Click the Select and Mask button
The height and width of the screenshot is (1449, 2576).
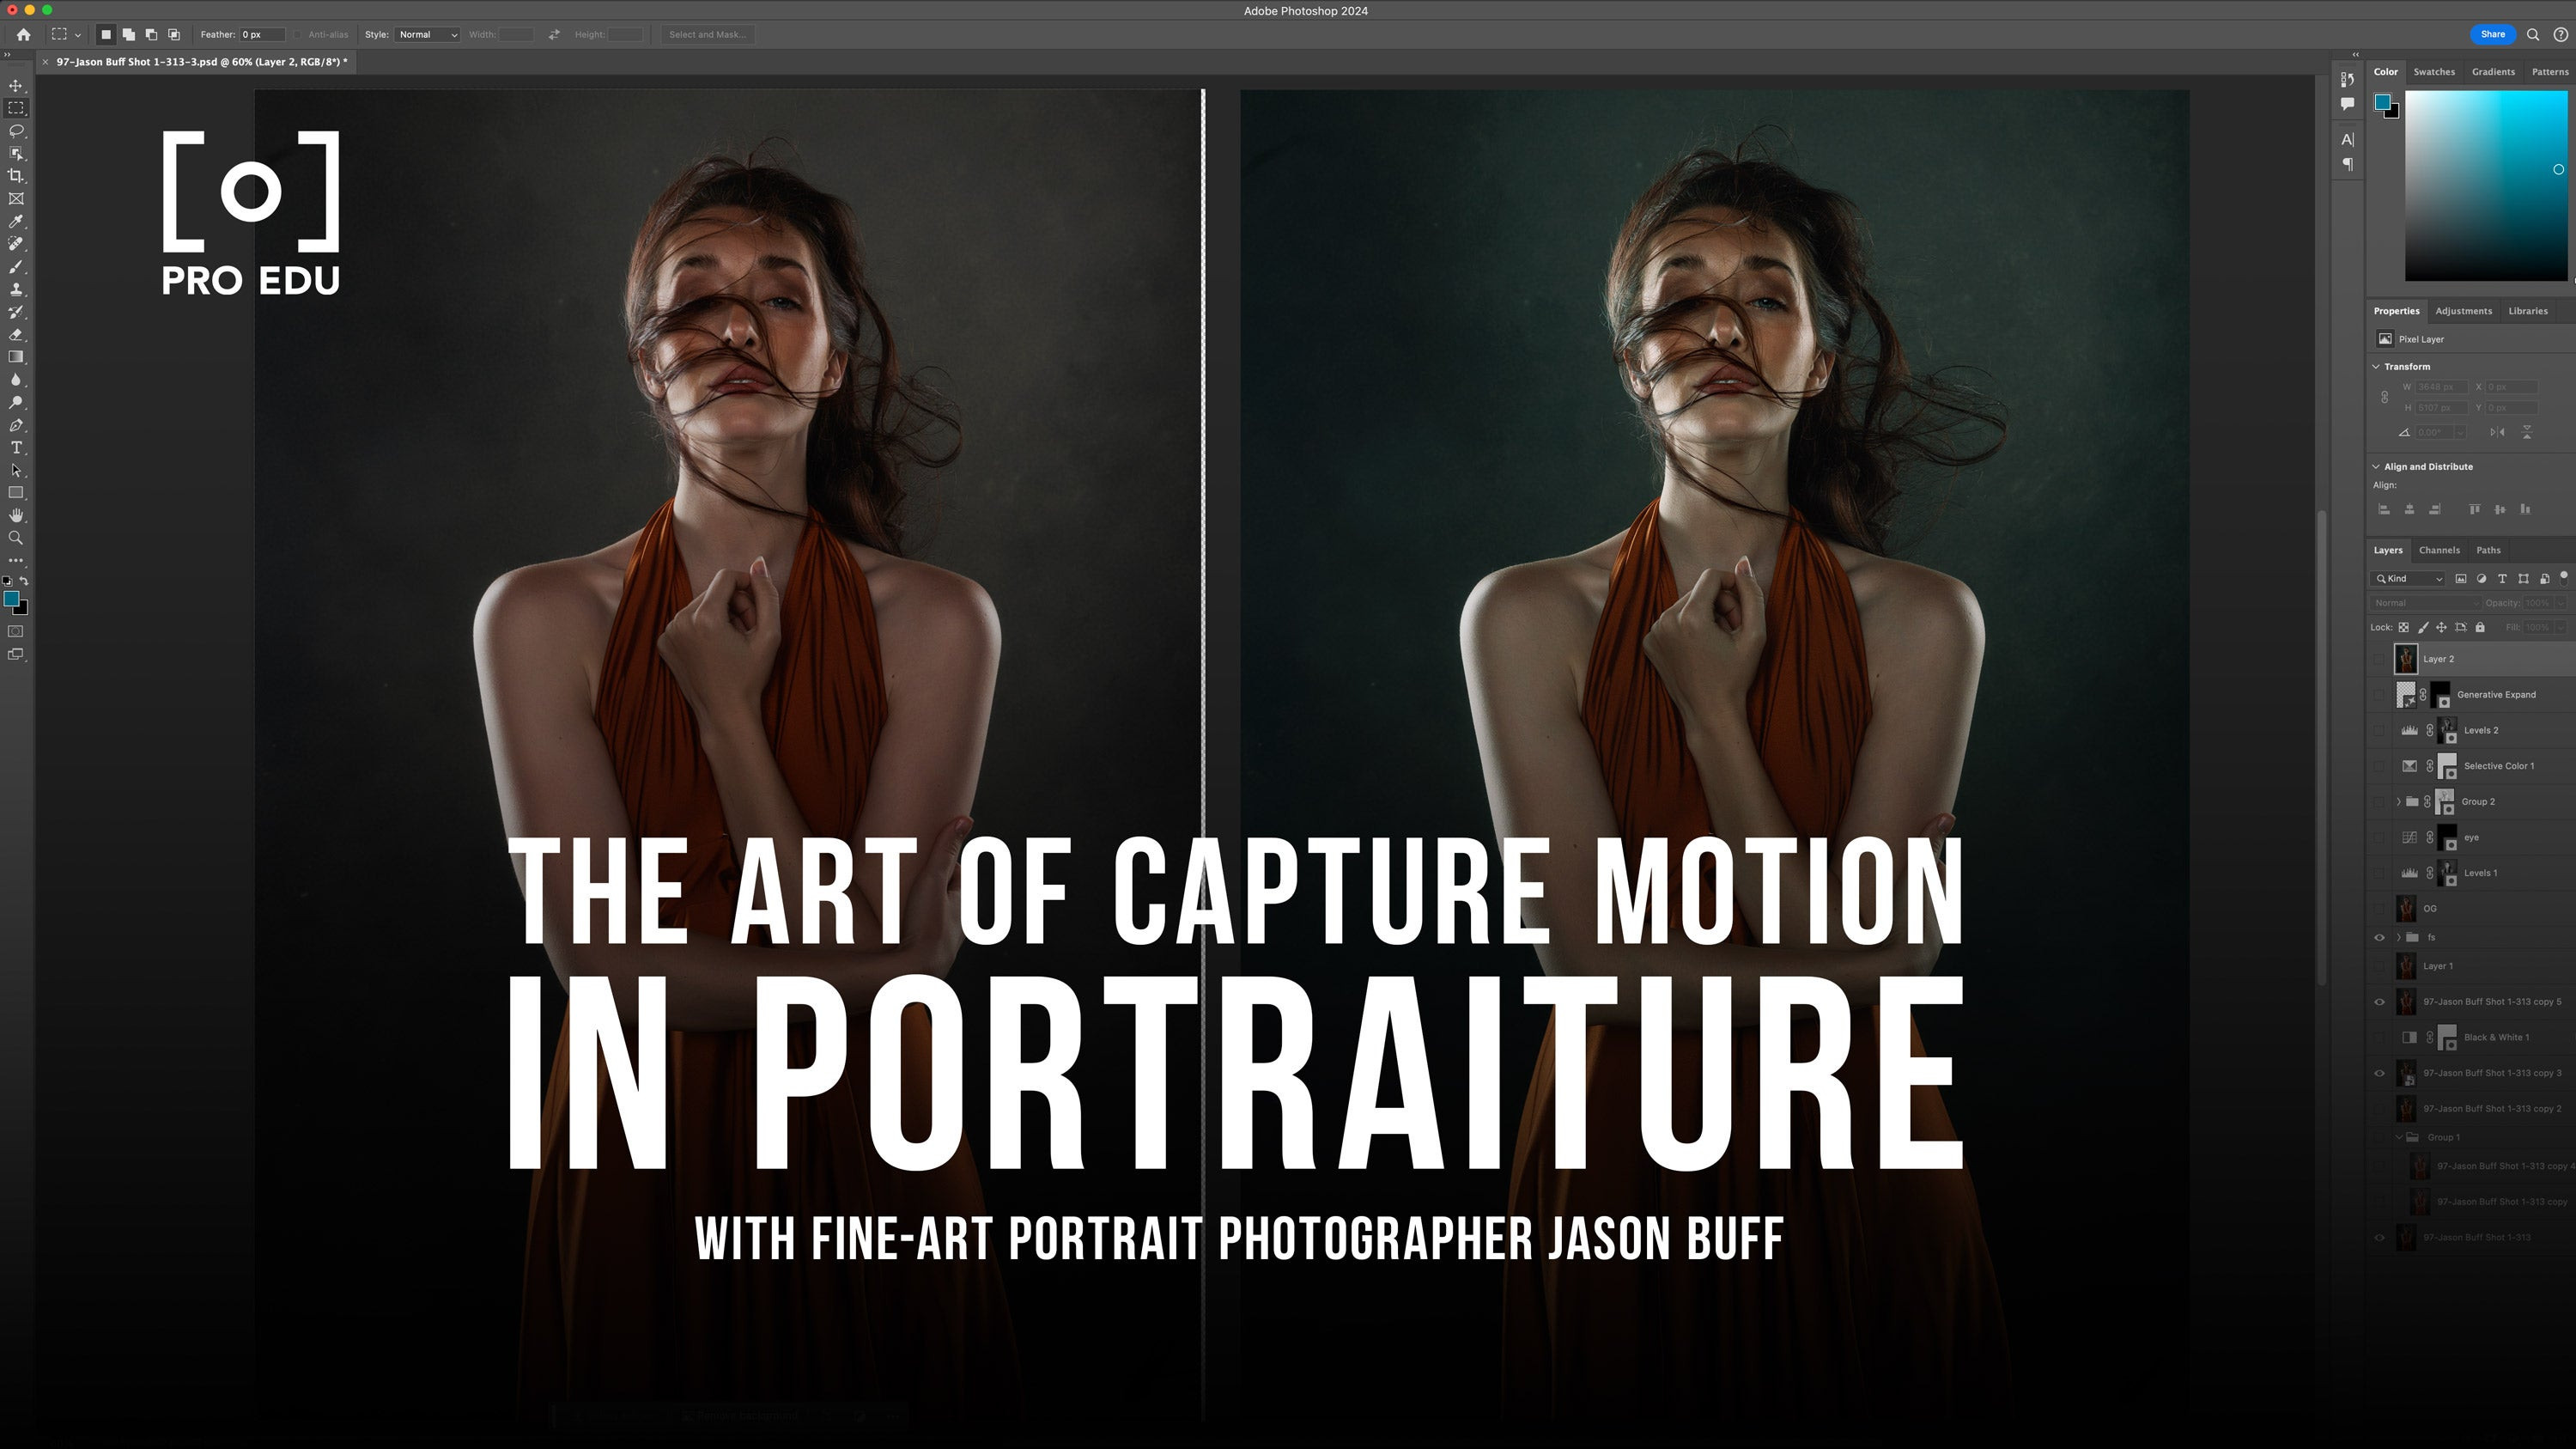(x=707, y=34)
